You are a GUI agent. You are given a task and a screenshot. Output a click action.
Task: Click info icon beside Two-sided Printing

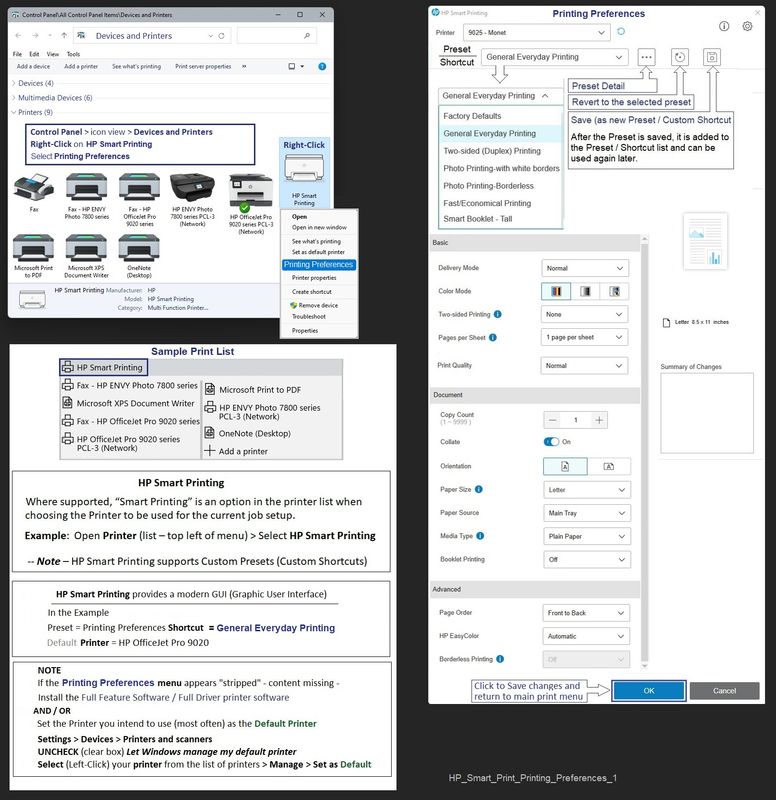pos(497,314)
